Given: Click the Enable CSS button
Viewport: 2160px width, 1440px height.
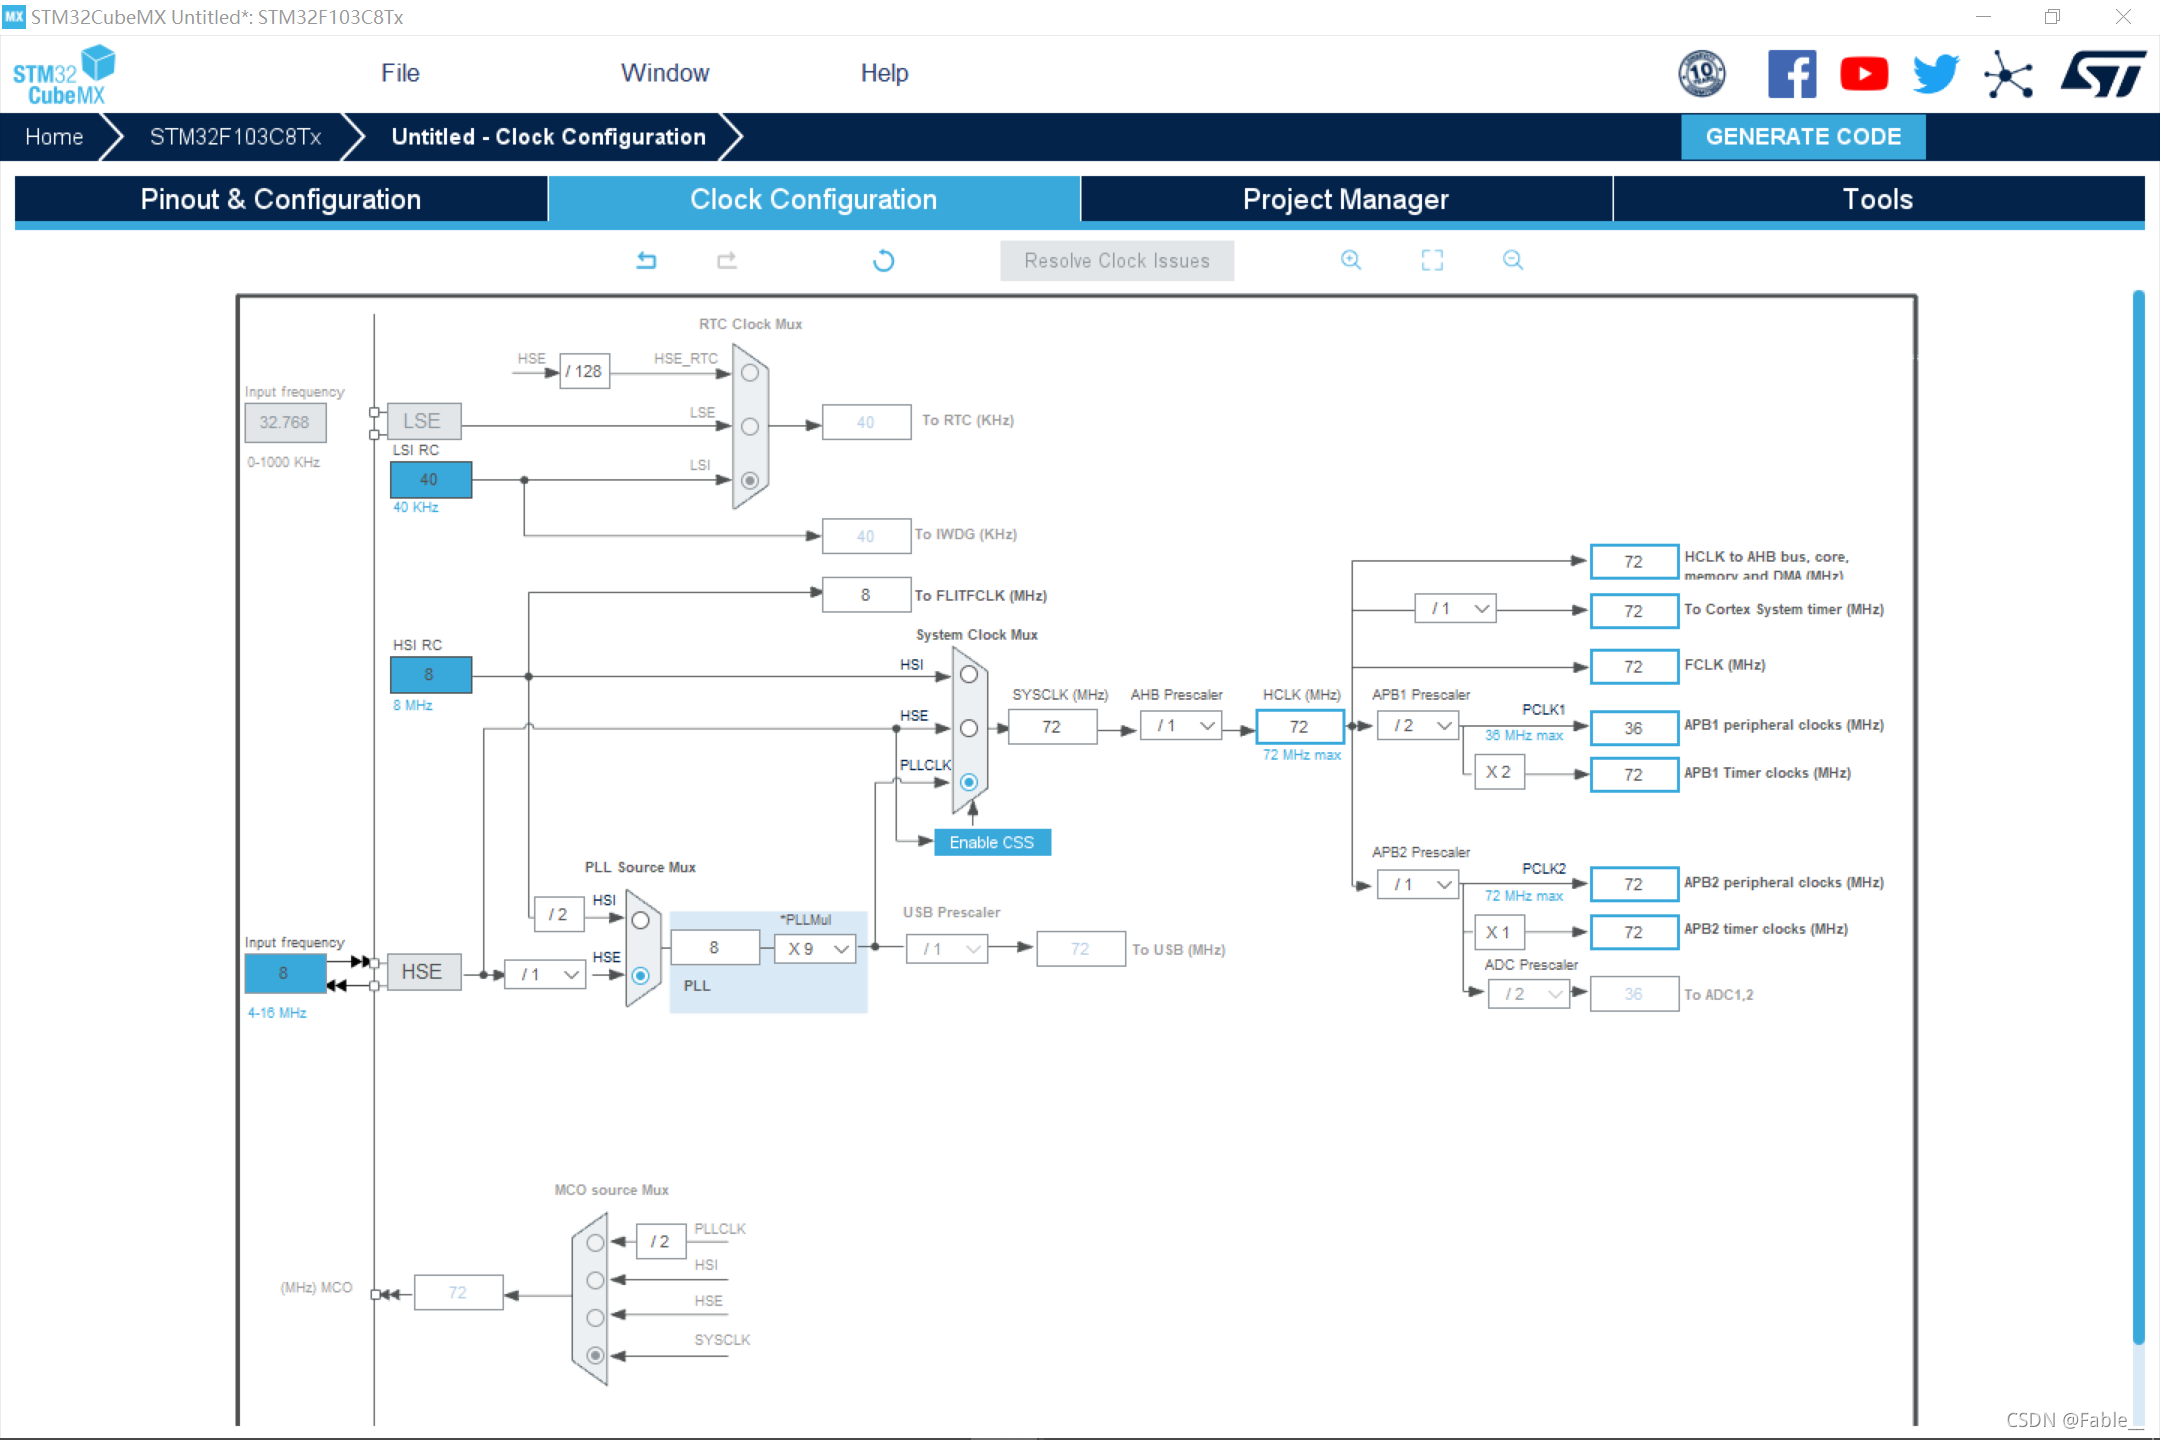Looking at the screenshot, I should coord(992,843).
